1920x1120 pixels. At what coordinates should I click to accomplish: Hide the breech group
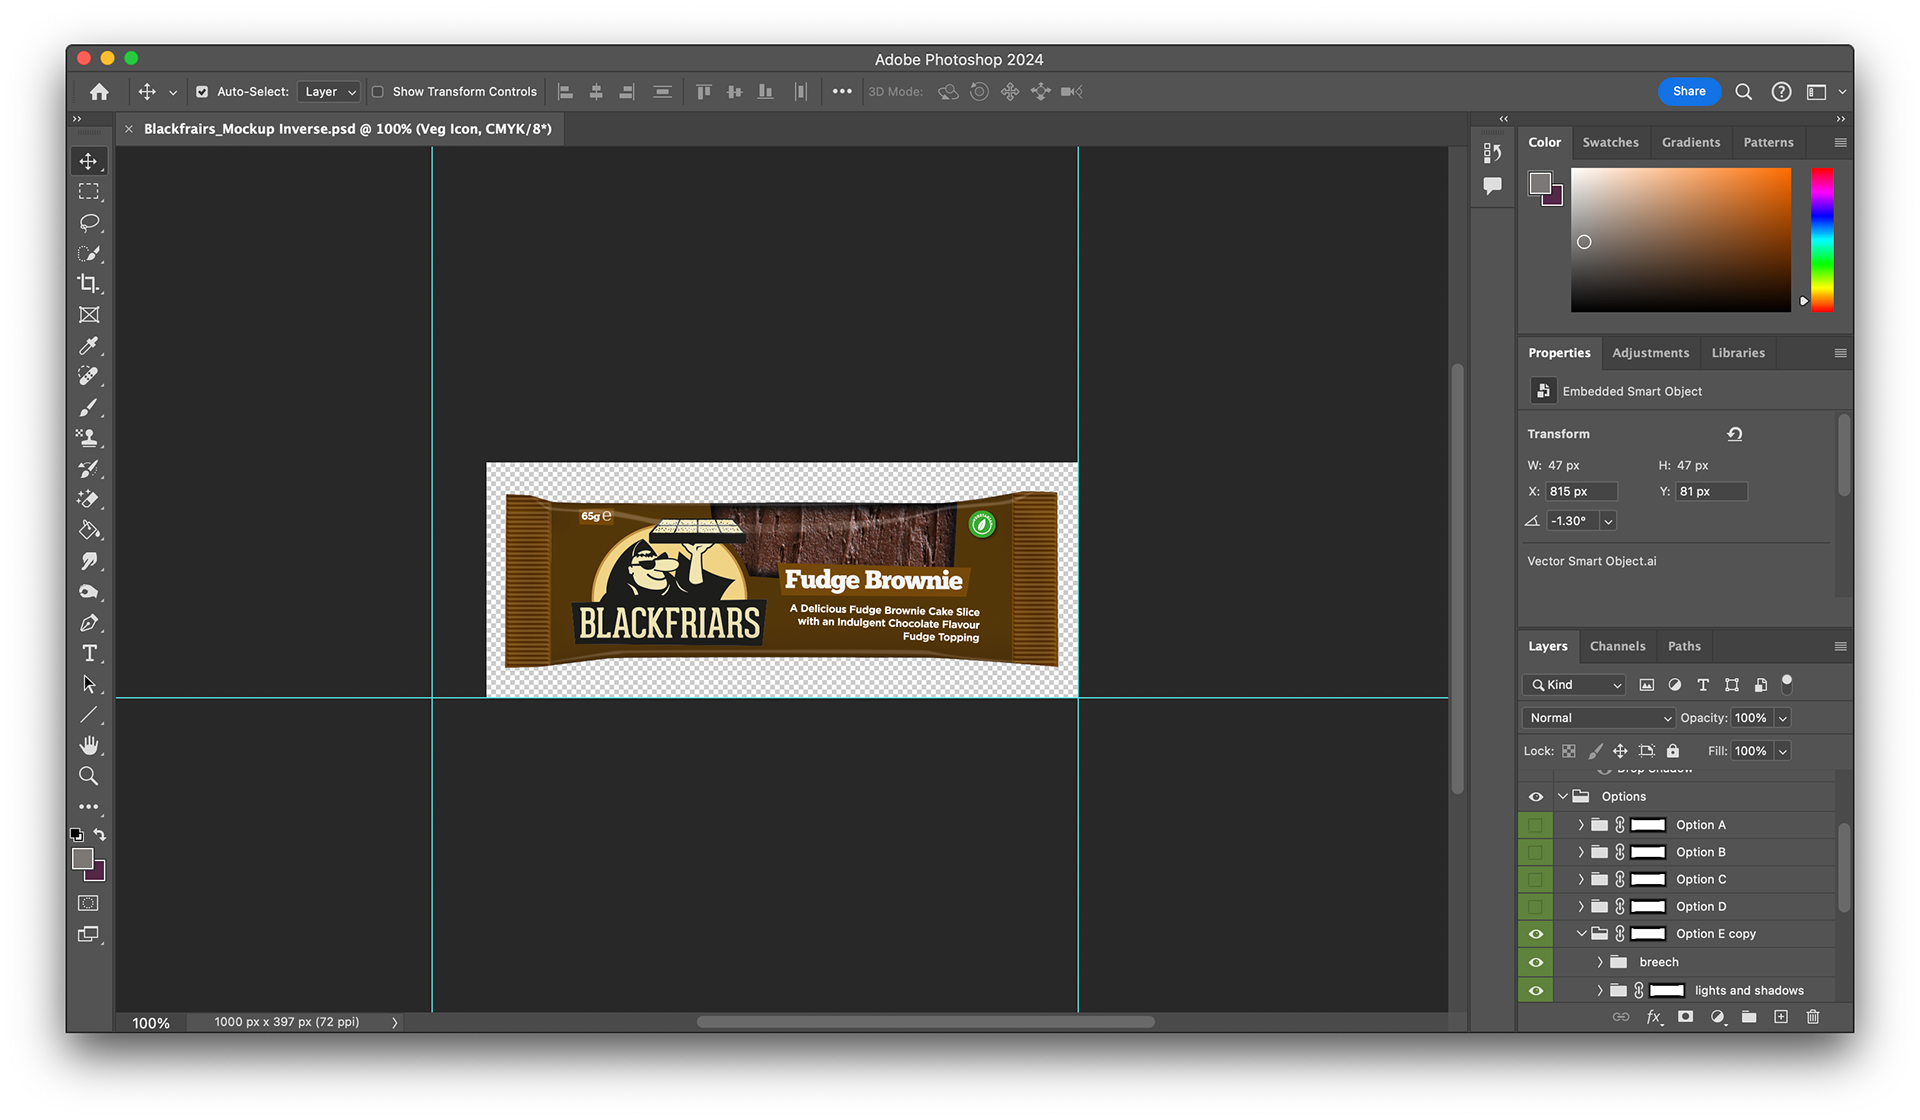pos(1536,962)
